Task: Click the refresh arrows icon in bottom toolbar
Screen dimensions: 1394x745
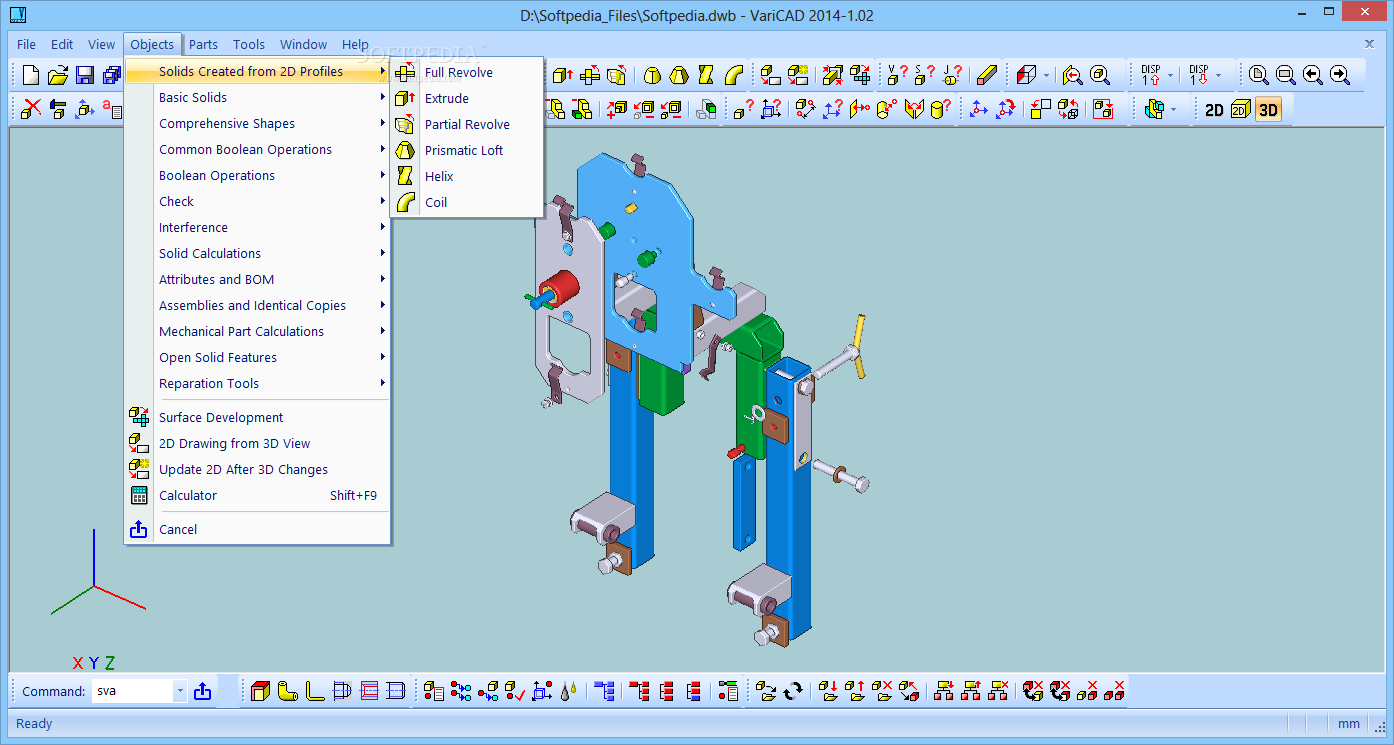Action: 793,691
